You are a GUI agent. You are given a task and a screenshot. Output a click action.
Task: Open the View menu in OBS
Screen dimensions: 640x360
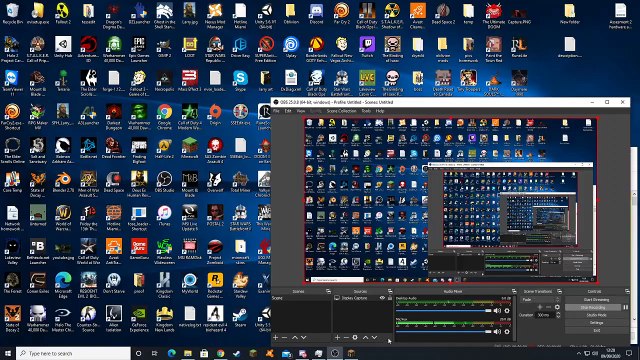(x=301, y=111)
